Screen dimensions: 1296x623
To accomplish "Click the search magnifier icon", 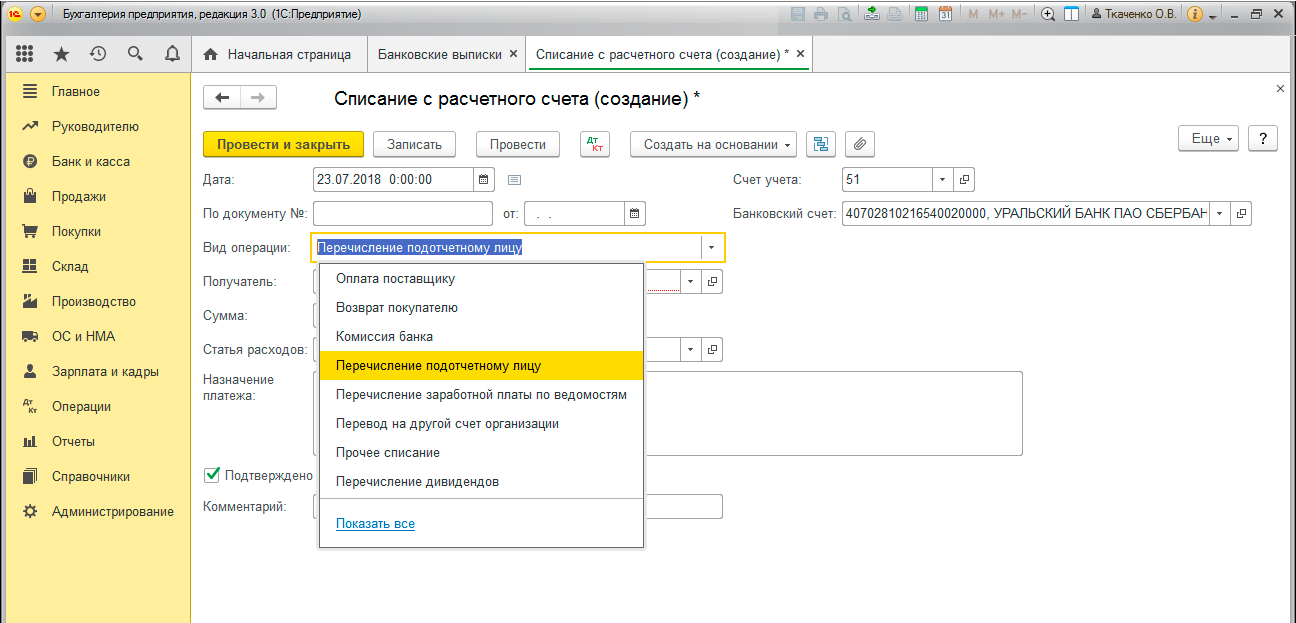I will point(135,54).
